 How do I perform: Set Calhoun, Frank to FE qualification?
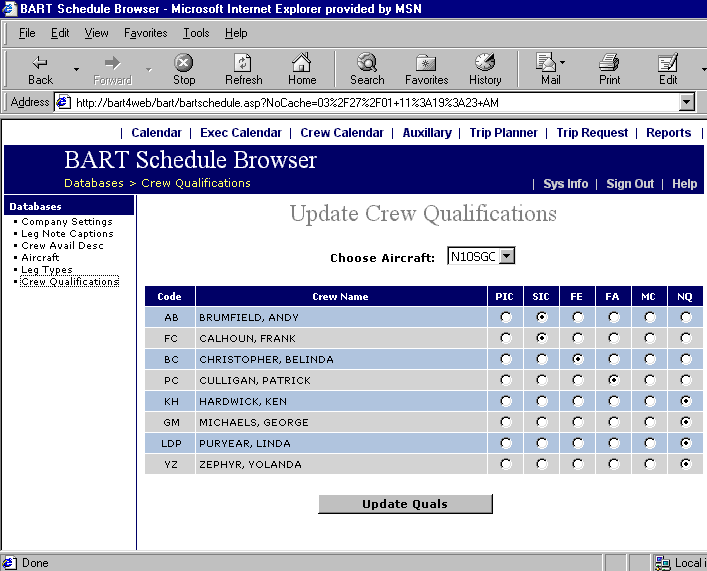pos(578,338)
